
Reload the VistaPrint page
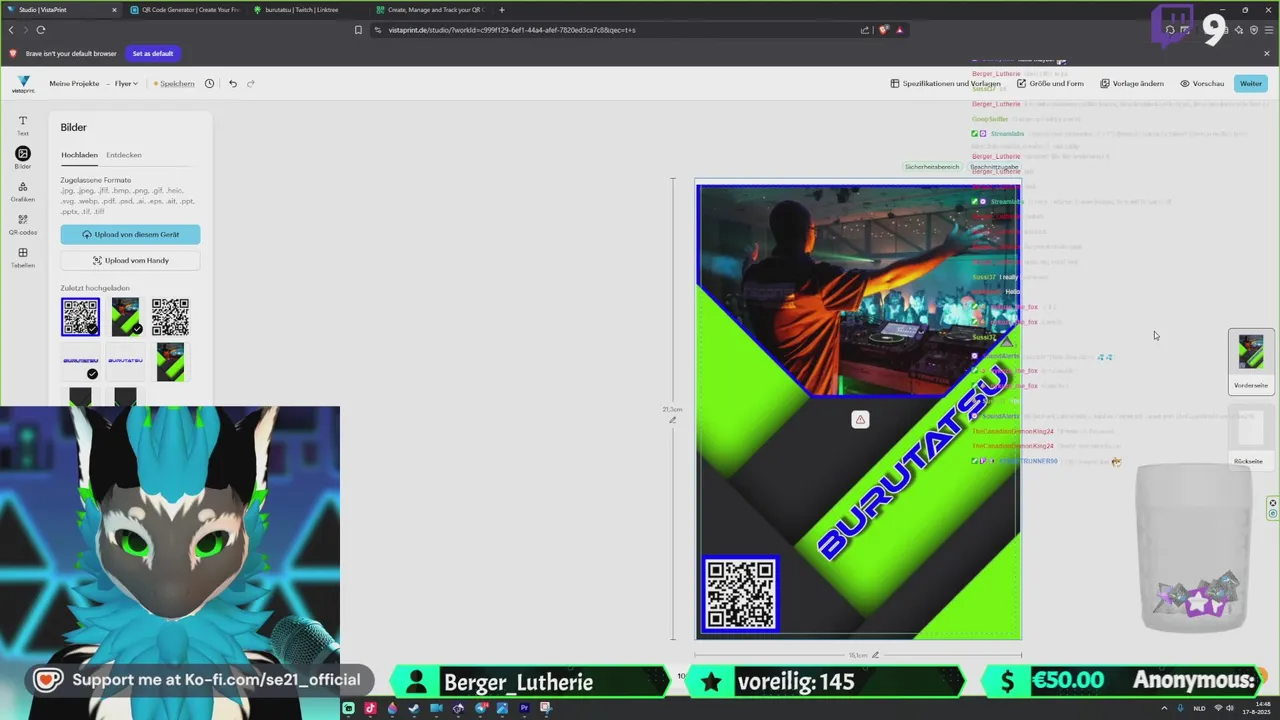pyautogui.click(x=40, y=30)
